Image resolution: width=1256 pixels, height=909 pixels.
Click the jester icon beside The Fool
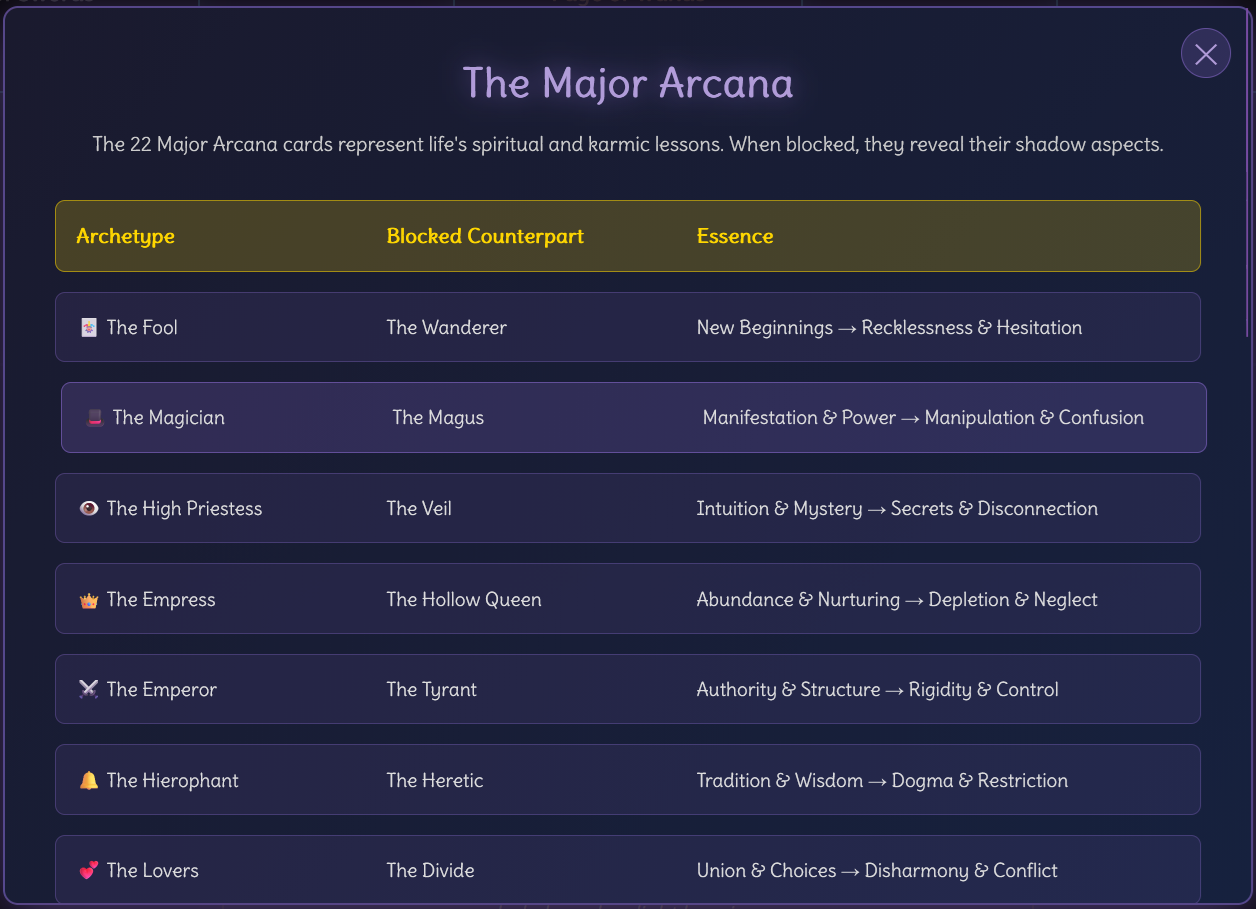pos(90,327)
